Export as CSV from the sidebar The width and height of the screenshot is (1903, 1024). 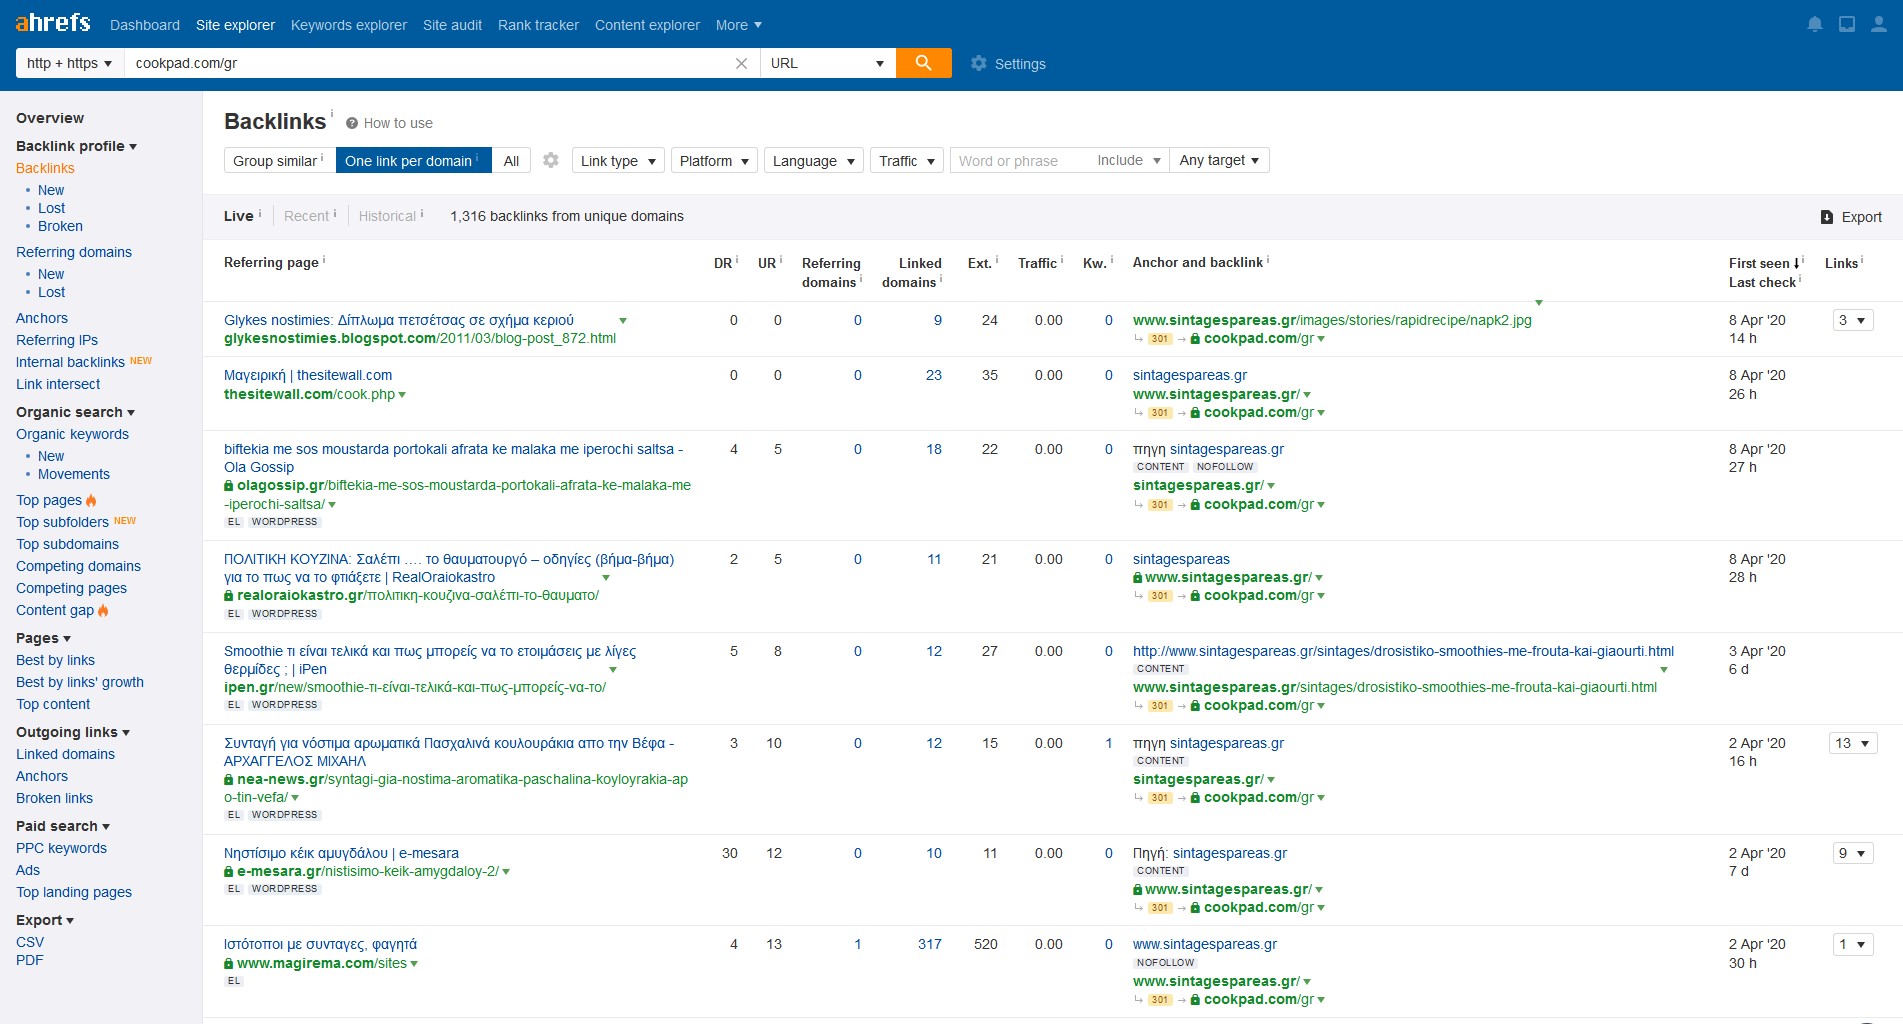pyautogui.click(x=30, y=942)
